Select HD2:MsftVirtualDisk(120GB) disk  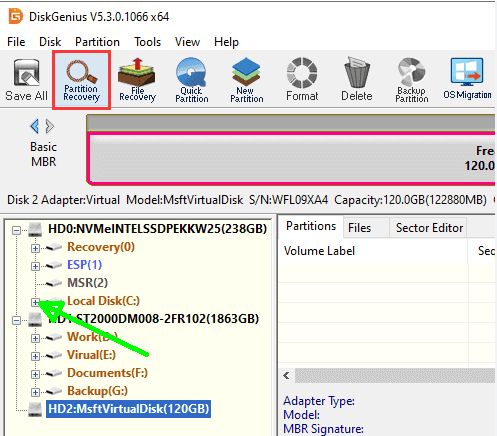[129, 409]
